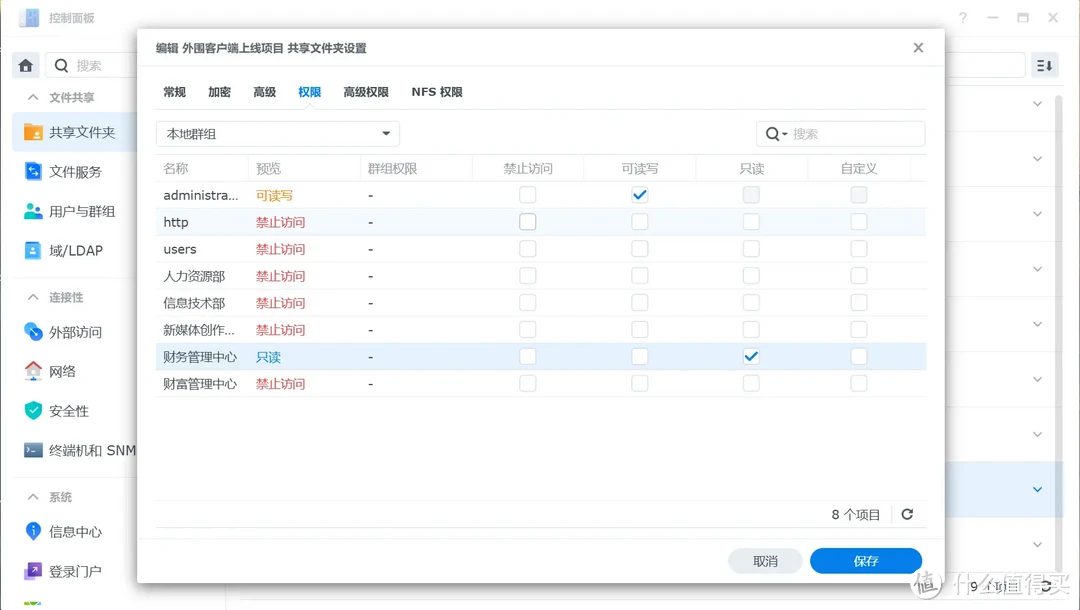Open 域/LDAP section in sidebar
Image resolution: width=1080 pixels, height=610 pixels.
(75, 247)
